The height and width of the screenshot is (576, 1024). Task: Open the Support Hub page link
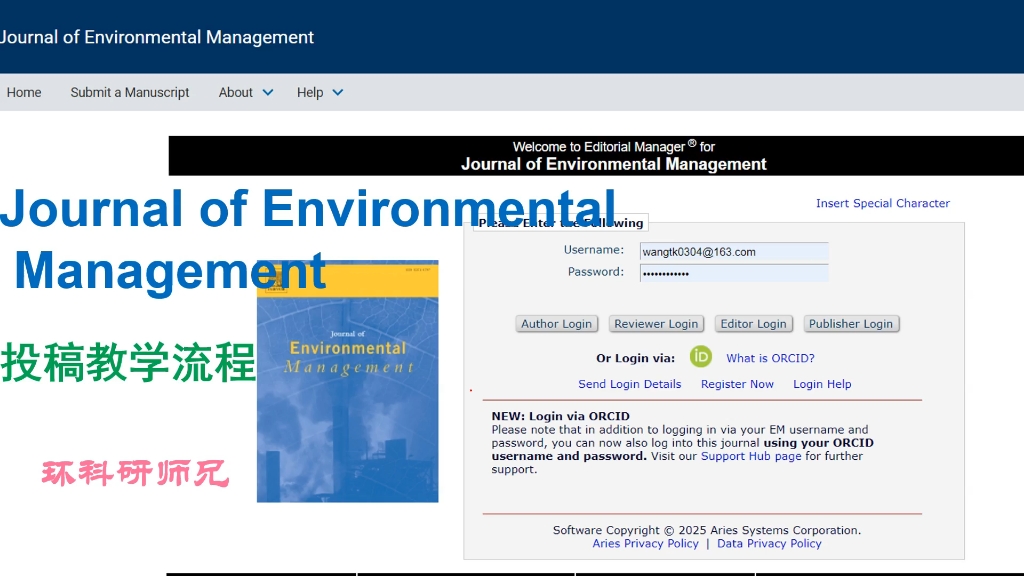(751, 456)
